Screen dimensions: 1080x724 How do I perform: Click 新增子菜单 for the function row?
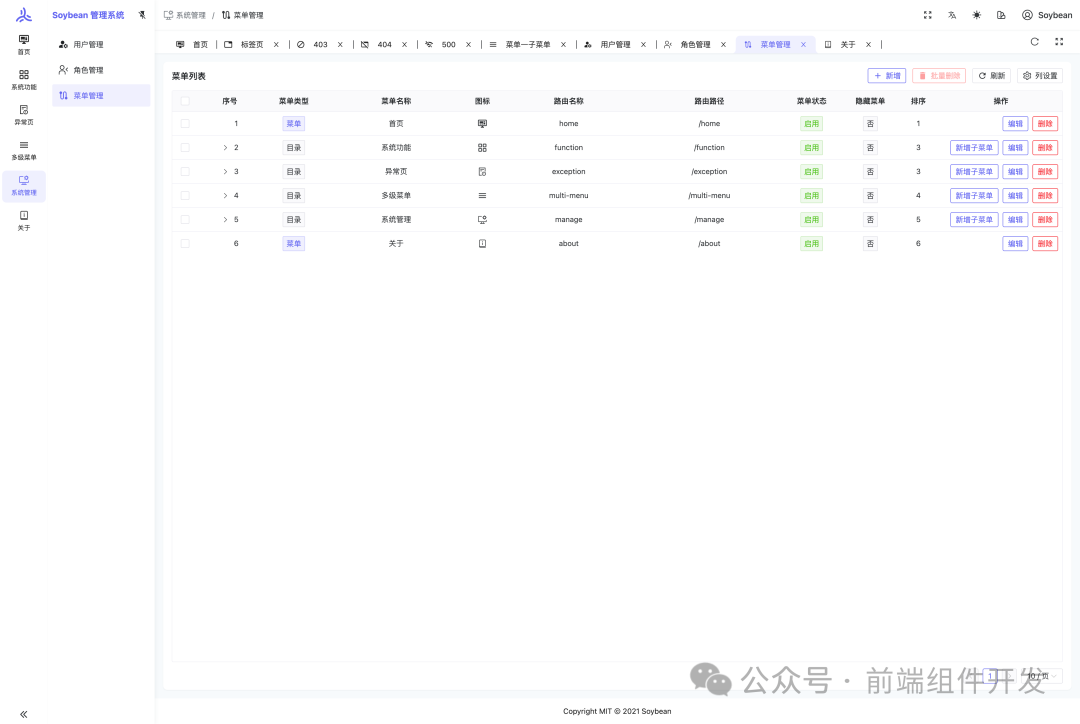click(x=974, y=147)
